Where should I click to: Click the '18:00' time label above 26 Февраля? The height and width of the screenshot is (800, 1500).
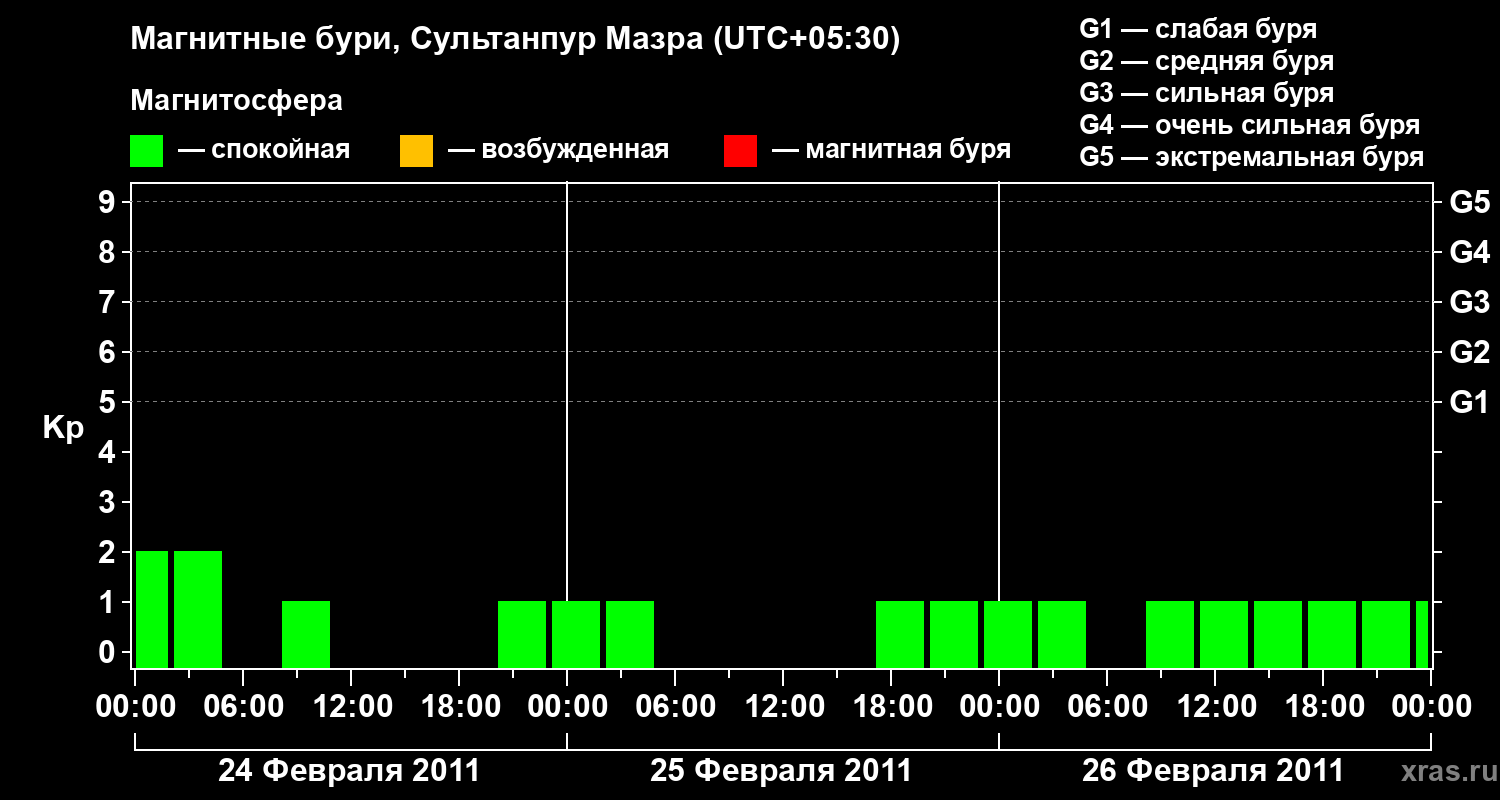coord(1323,707)
